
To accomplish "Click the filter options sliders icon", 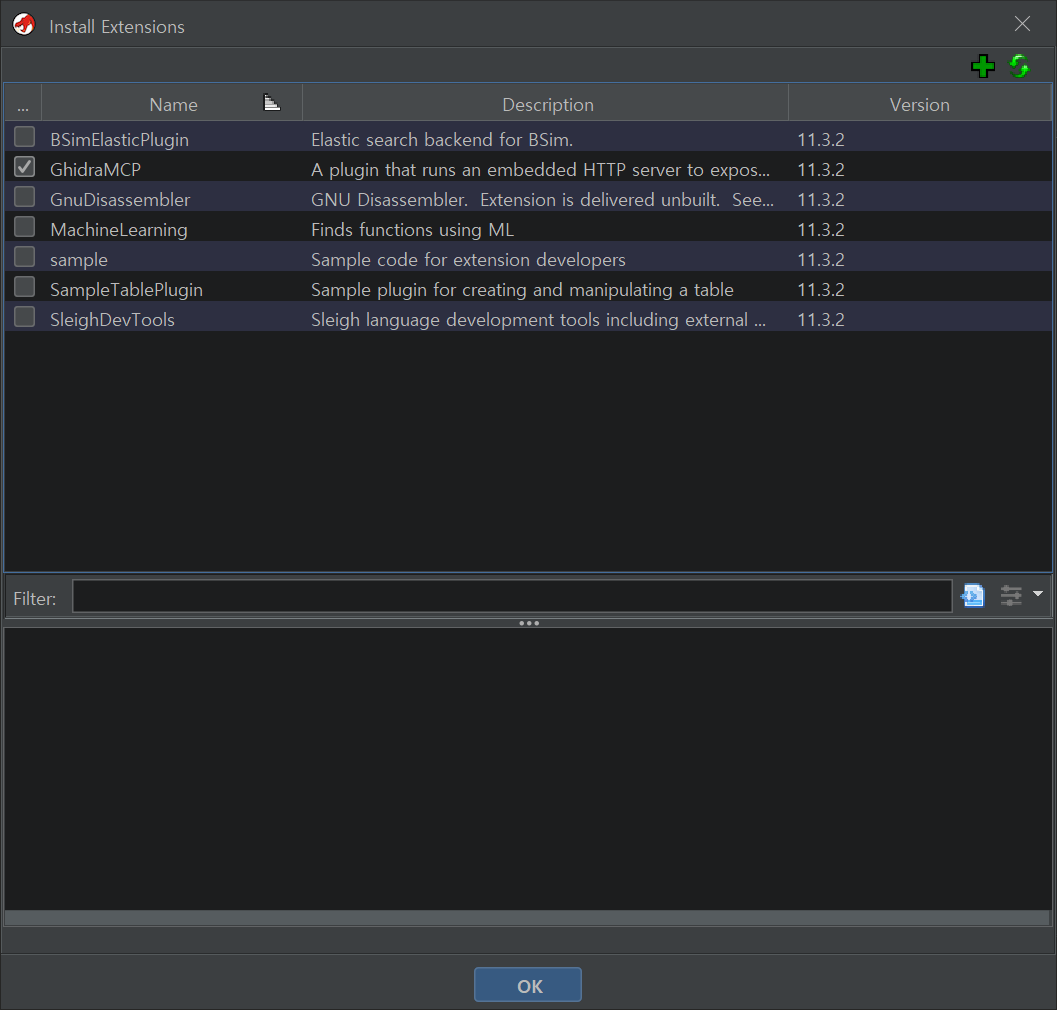I will [x=1010, y=595].
